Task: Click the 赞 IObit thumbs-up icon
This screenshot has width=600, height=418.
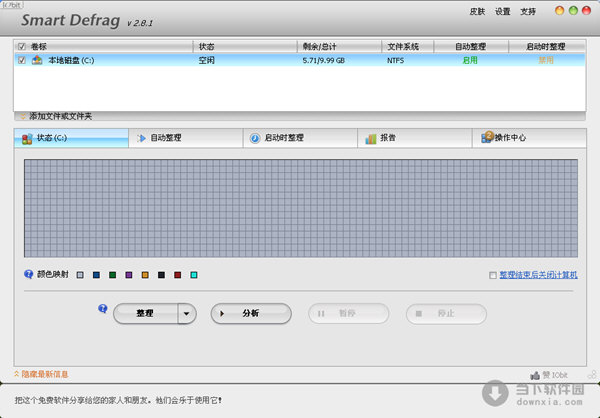Action: [535, 375]
